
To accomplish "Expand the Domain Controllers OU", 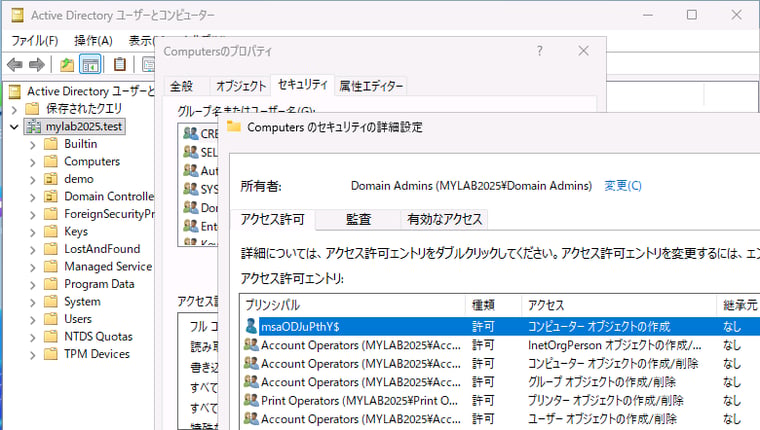I will (x=32, y=197).
